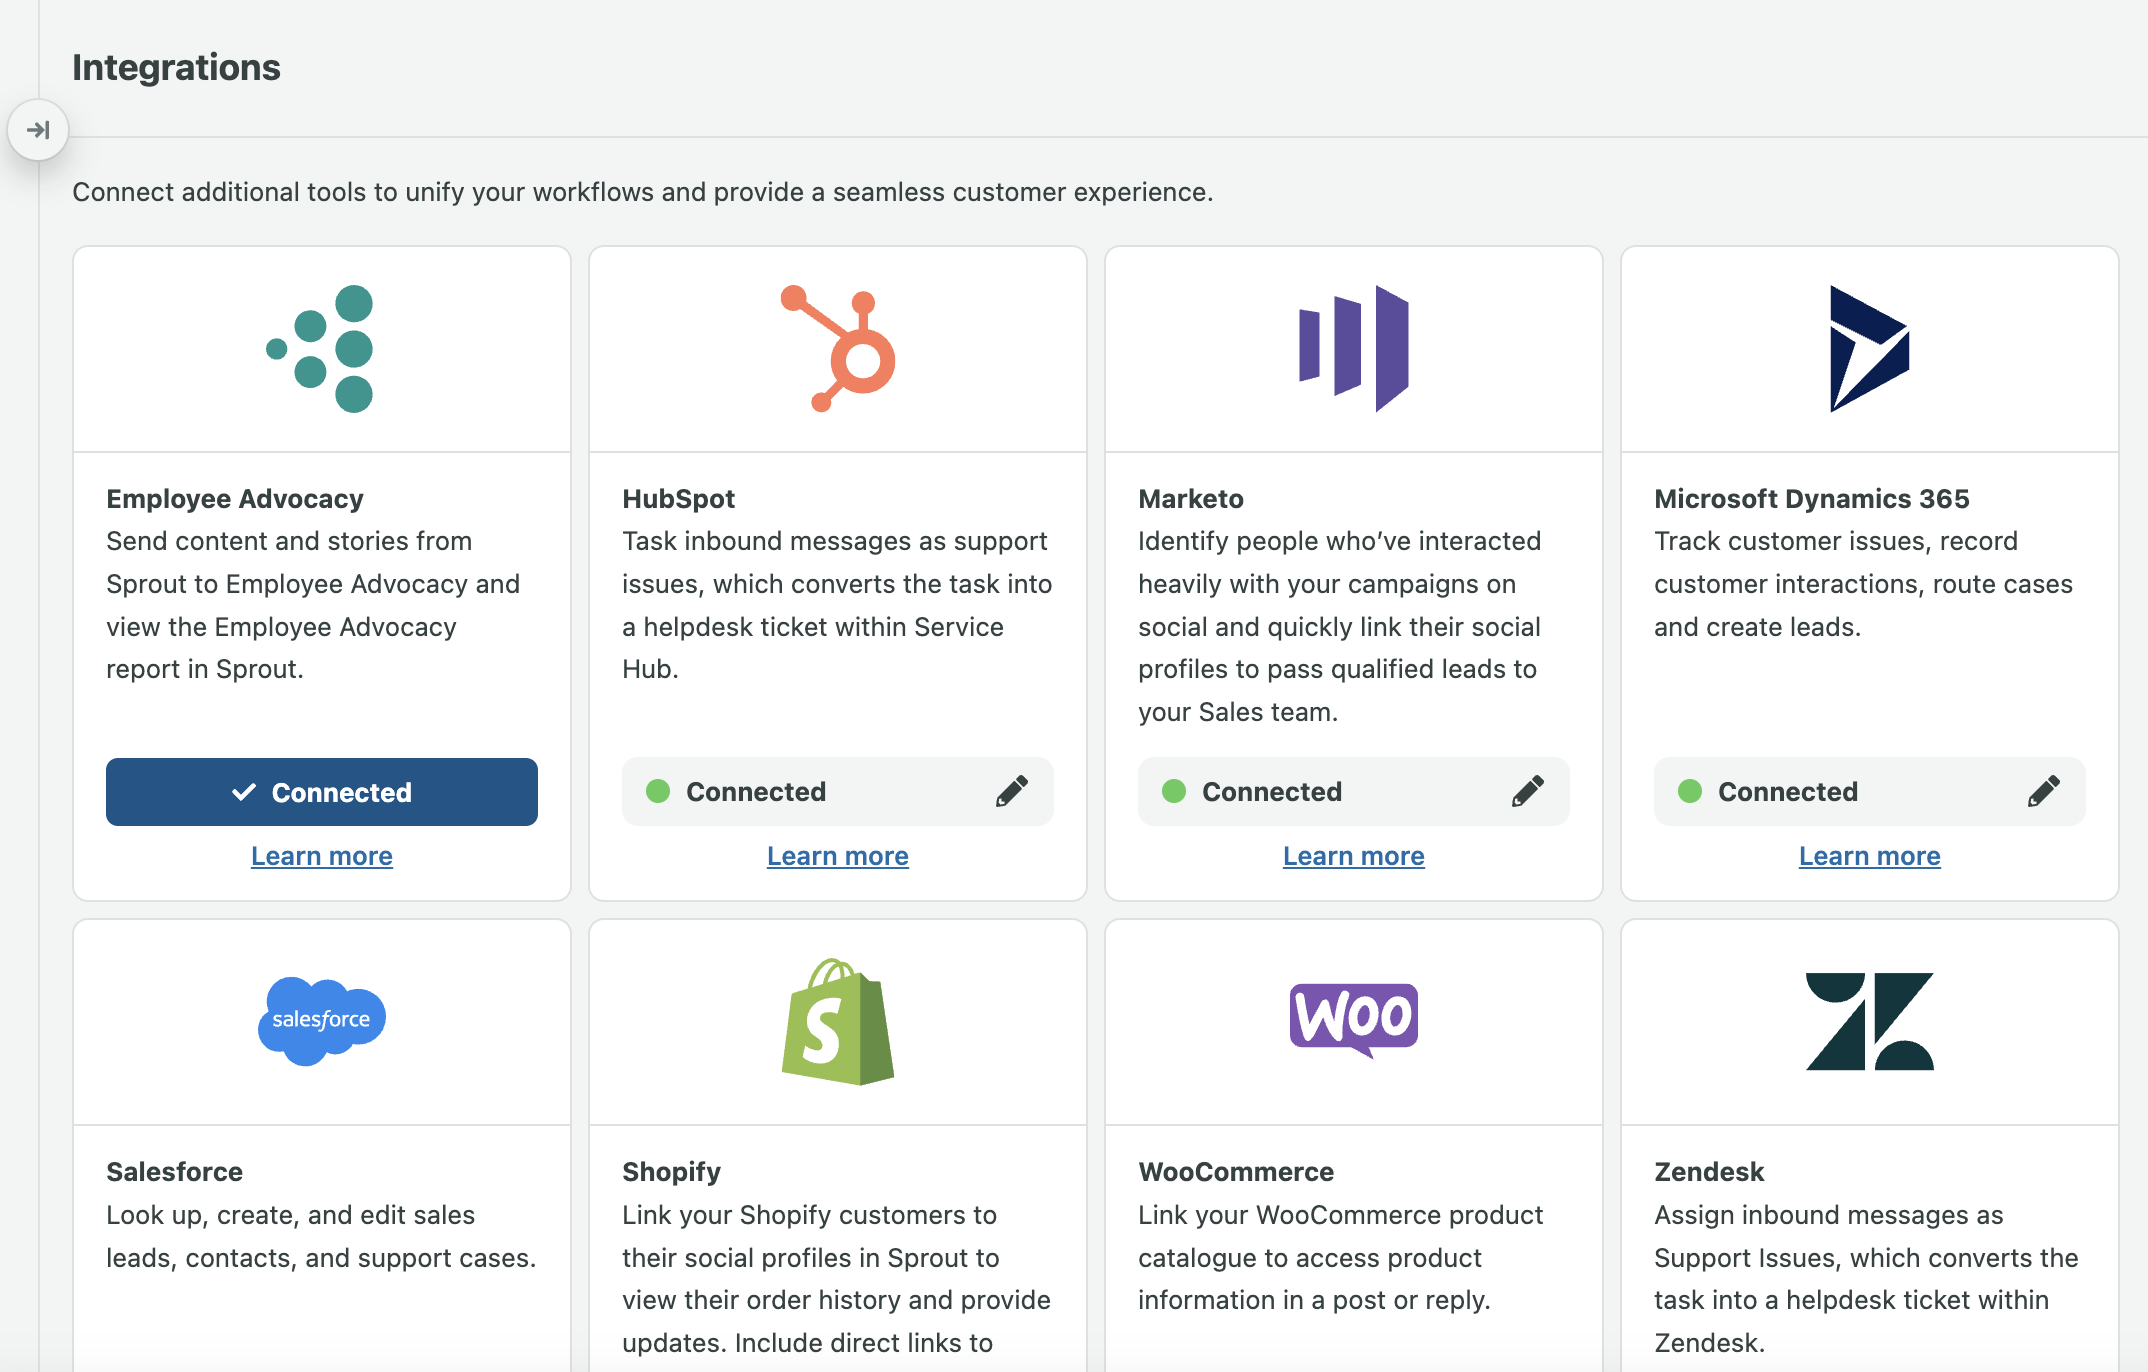Click the Zendesk logo
Viewport: 2148px width, 1372px height.
tap(1869, 1021)
